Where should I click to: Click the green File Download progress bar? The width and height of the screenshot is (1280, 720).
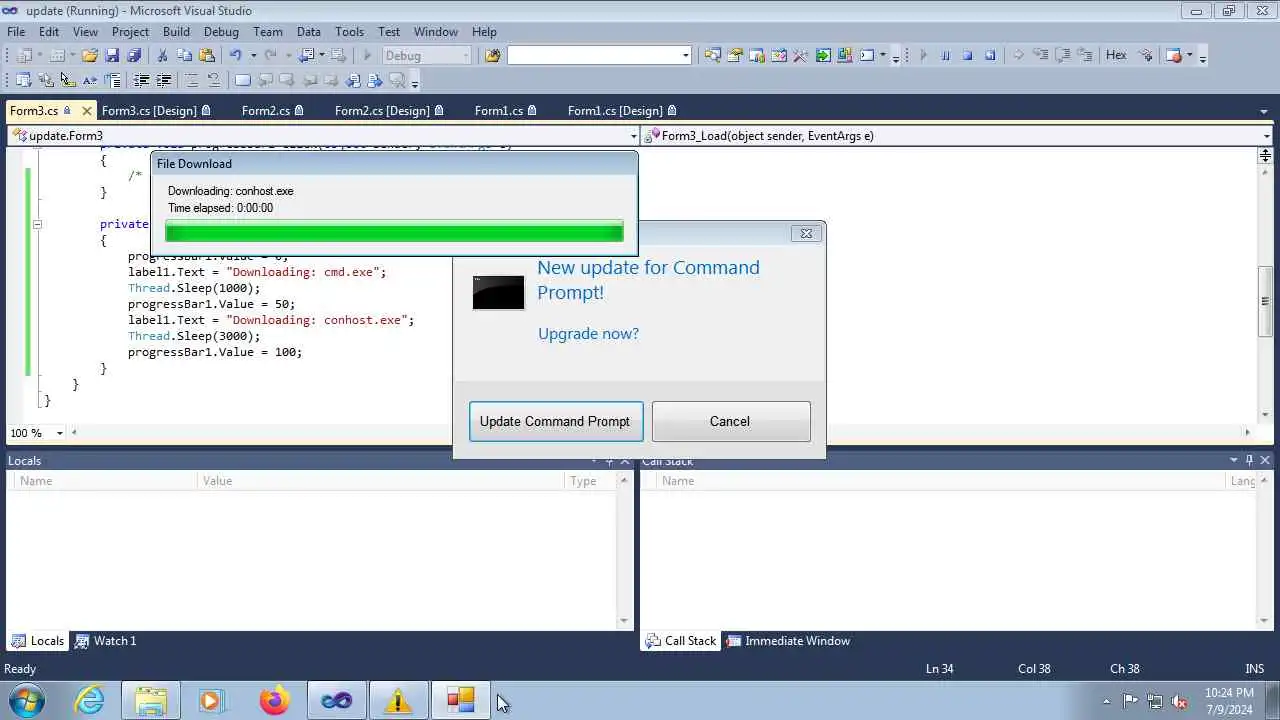click(x=394, y=232)
